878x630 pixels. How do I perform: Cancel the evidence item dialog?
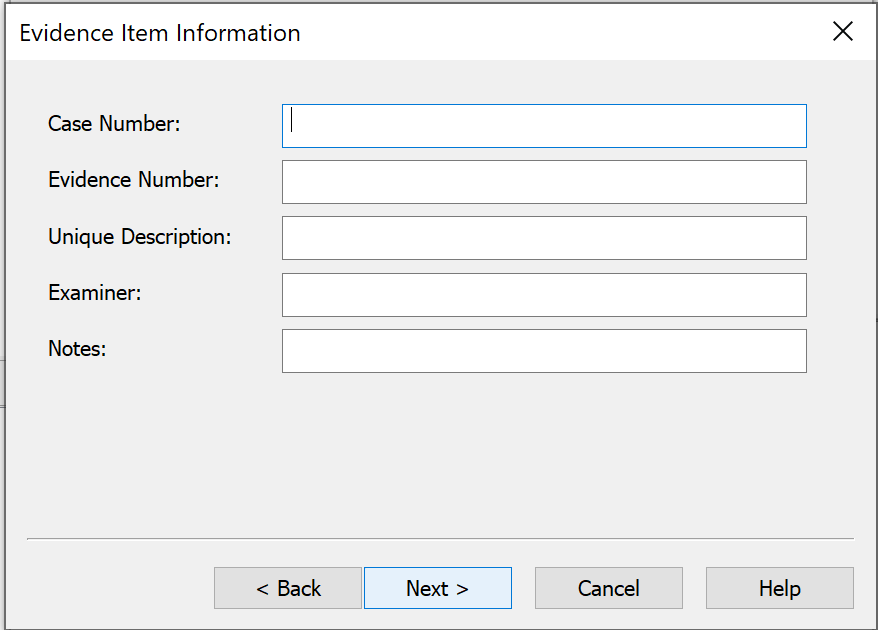[608, 588]
